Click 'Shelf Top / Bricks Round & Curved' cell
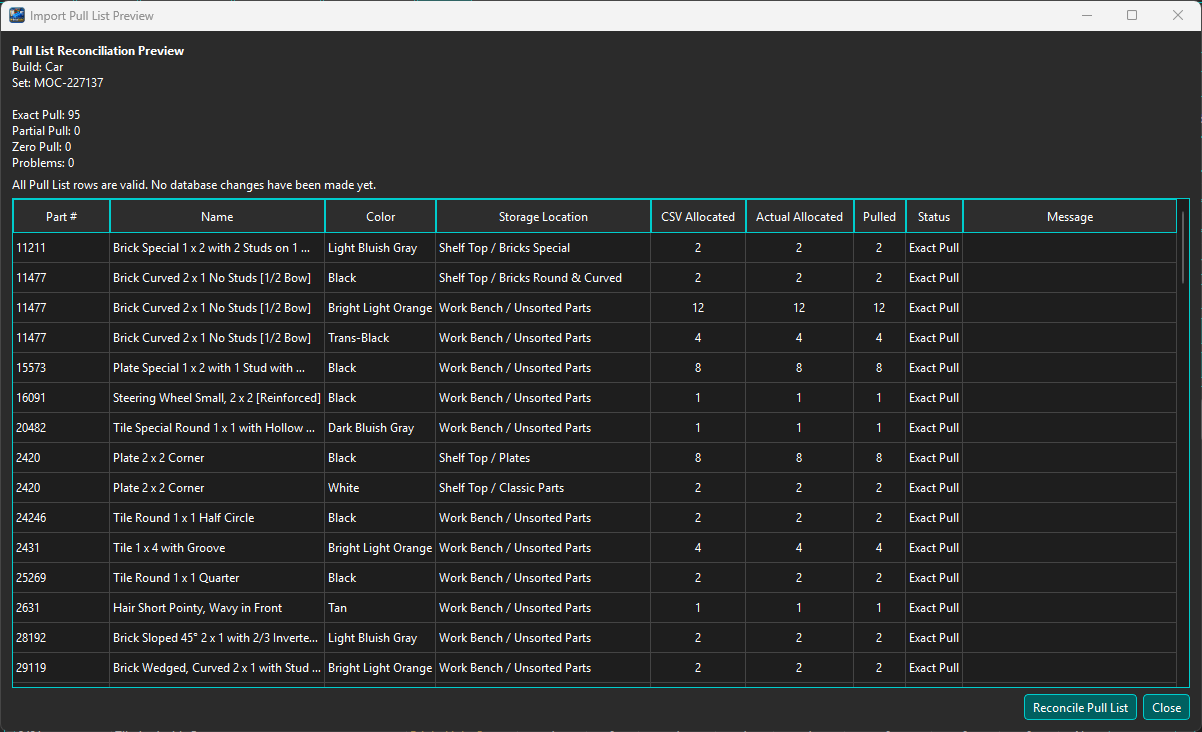Viewport: 1202px width, 732px height. pos(543,278)
